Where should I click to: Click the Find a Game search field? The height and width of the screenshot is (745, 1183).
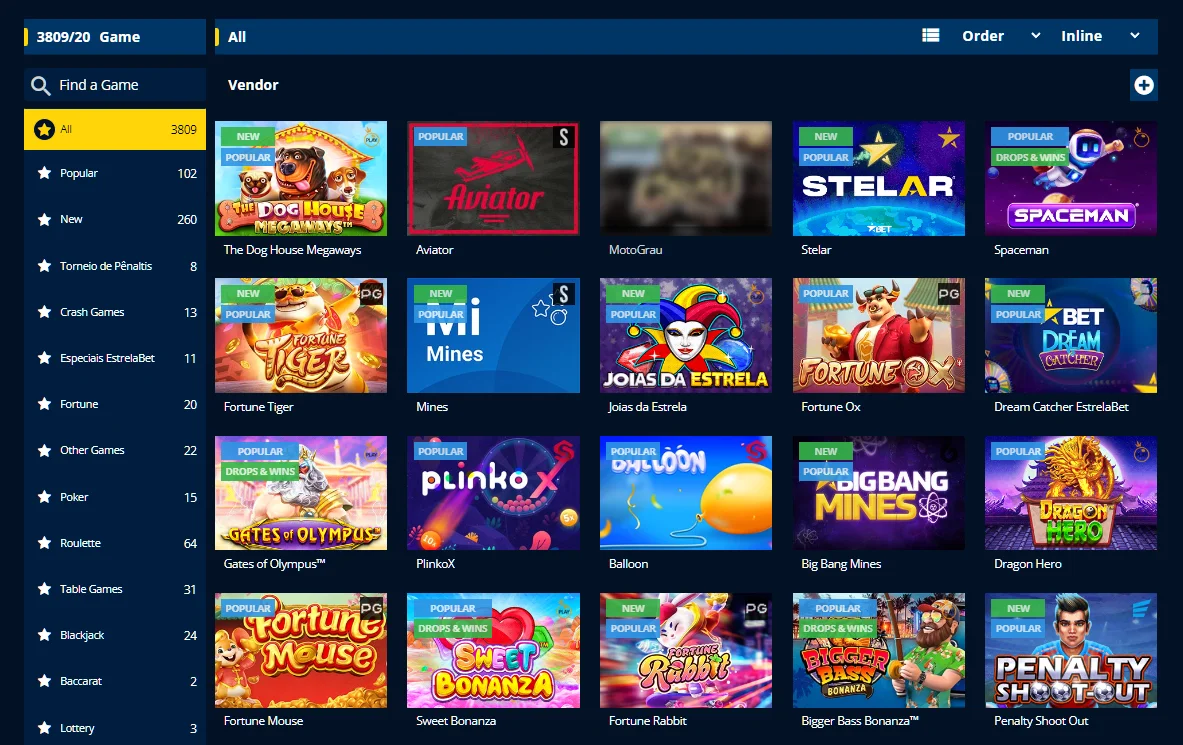tap(115, 85)
